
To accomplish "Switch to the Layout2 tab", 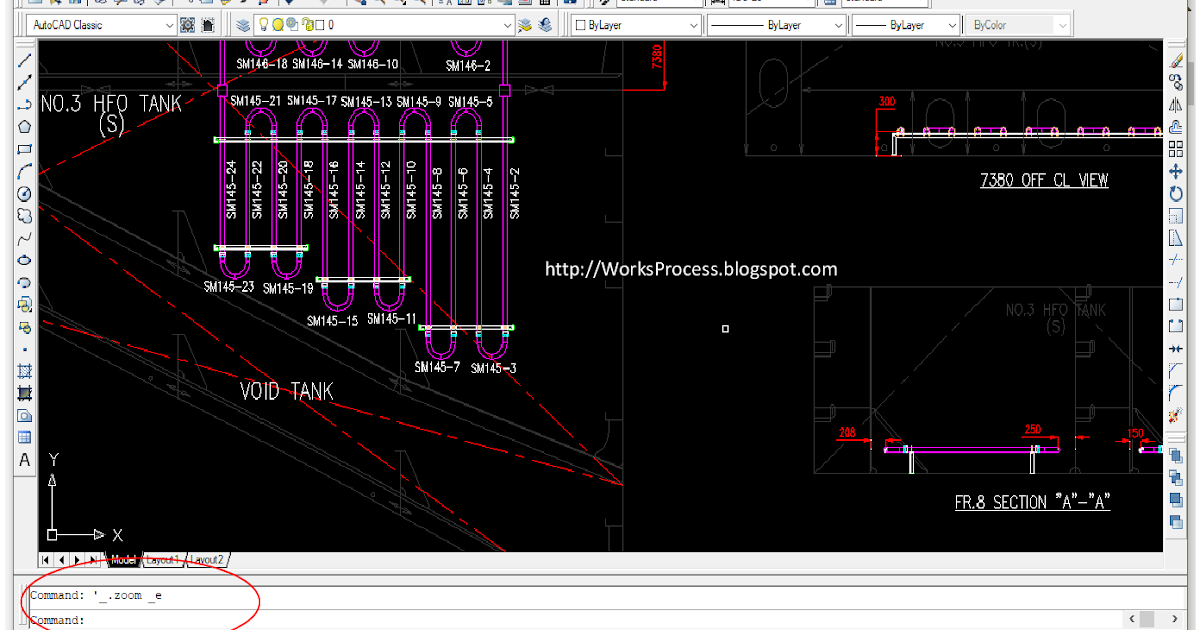I will point(207,560).
